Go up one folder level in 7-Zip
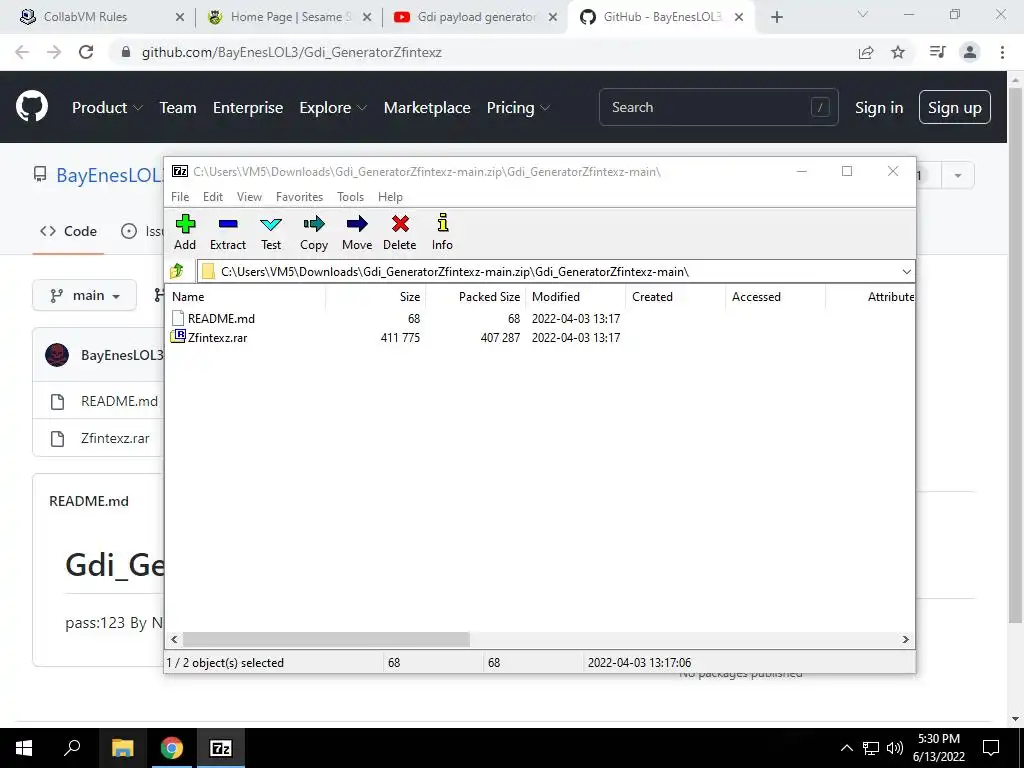This screenshot has width=1024, height=768. pos(177,271)
